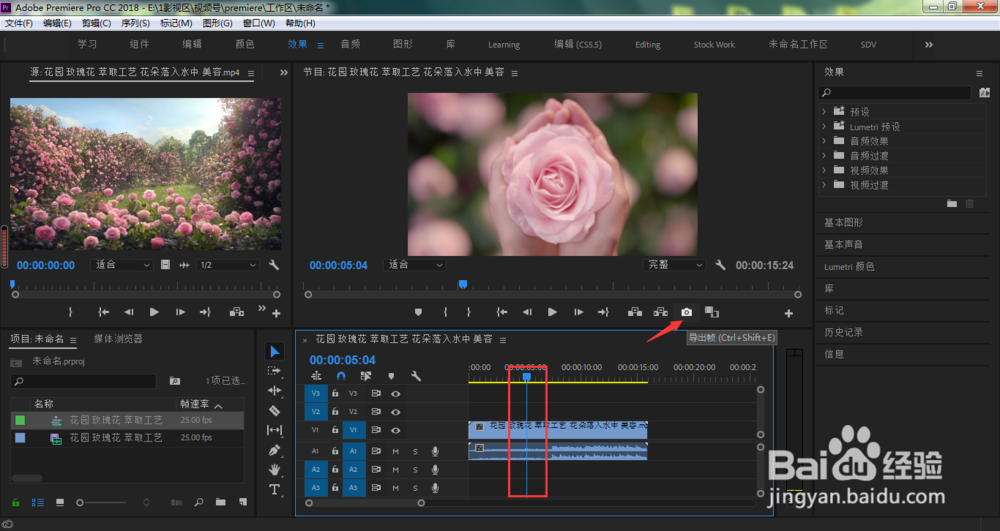Select the Track Select Forward tool

coord(274,371)
